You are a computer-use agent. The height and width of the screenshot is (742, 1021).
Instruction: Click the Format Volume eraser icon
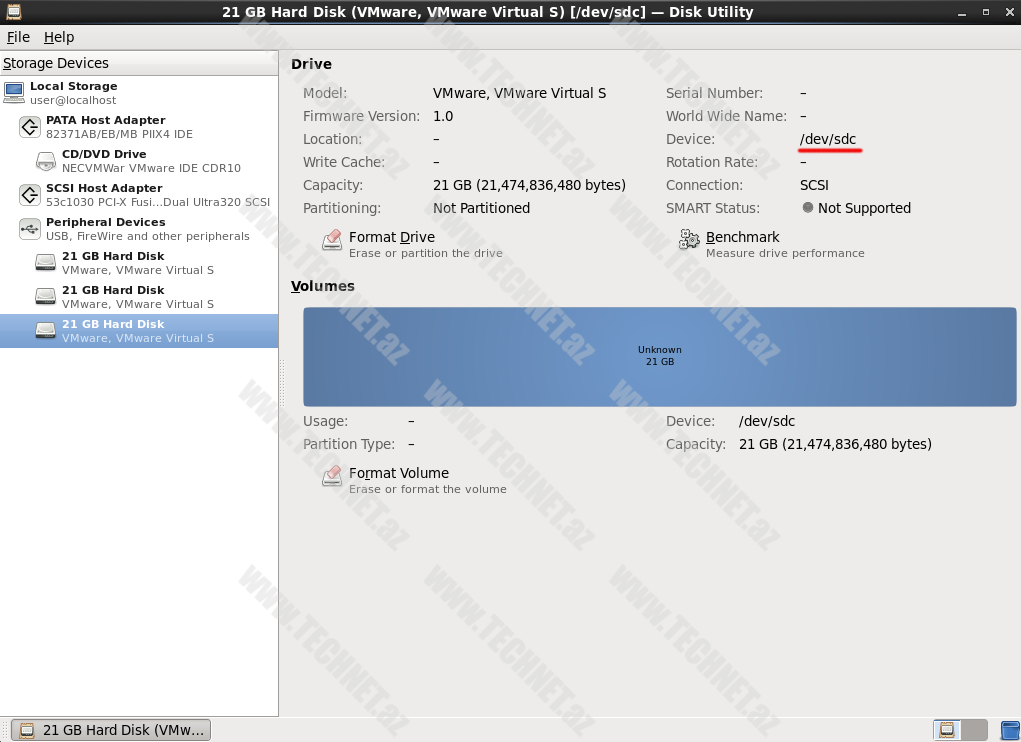point(332,477)
